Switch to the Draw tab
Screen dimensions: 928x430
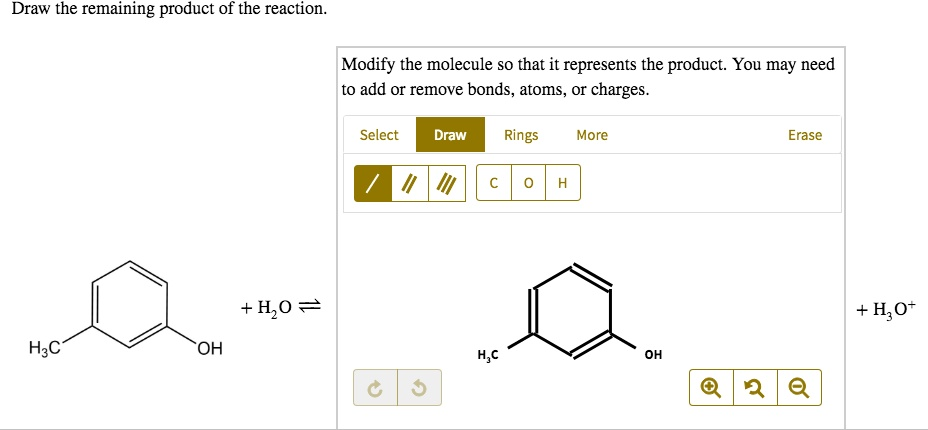(x=450, y=135)
